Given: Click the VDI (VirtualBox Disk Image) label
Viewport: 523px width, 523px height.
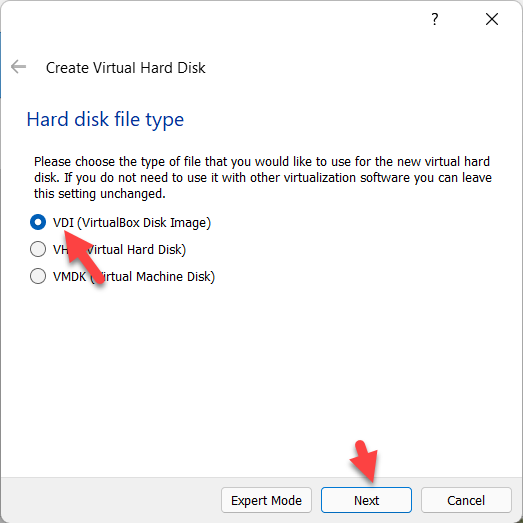Looking at the screenshot, I should pyautogui.click(x=132, y=223).
